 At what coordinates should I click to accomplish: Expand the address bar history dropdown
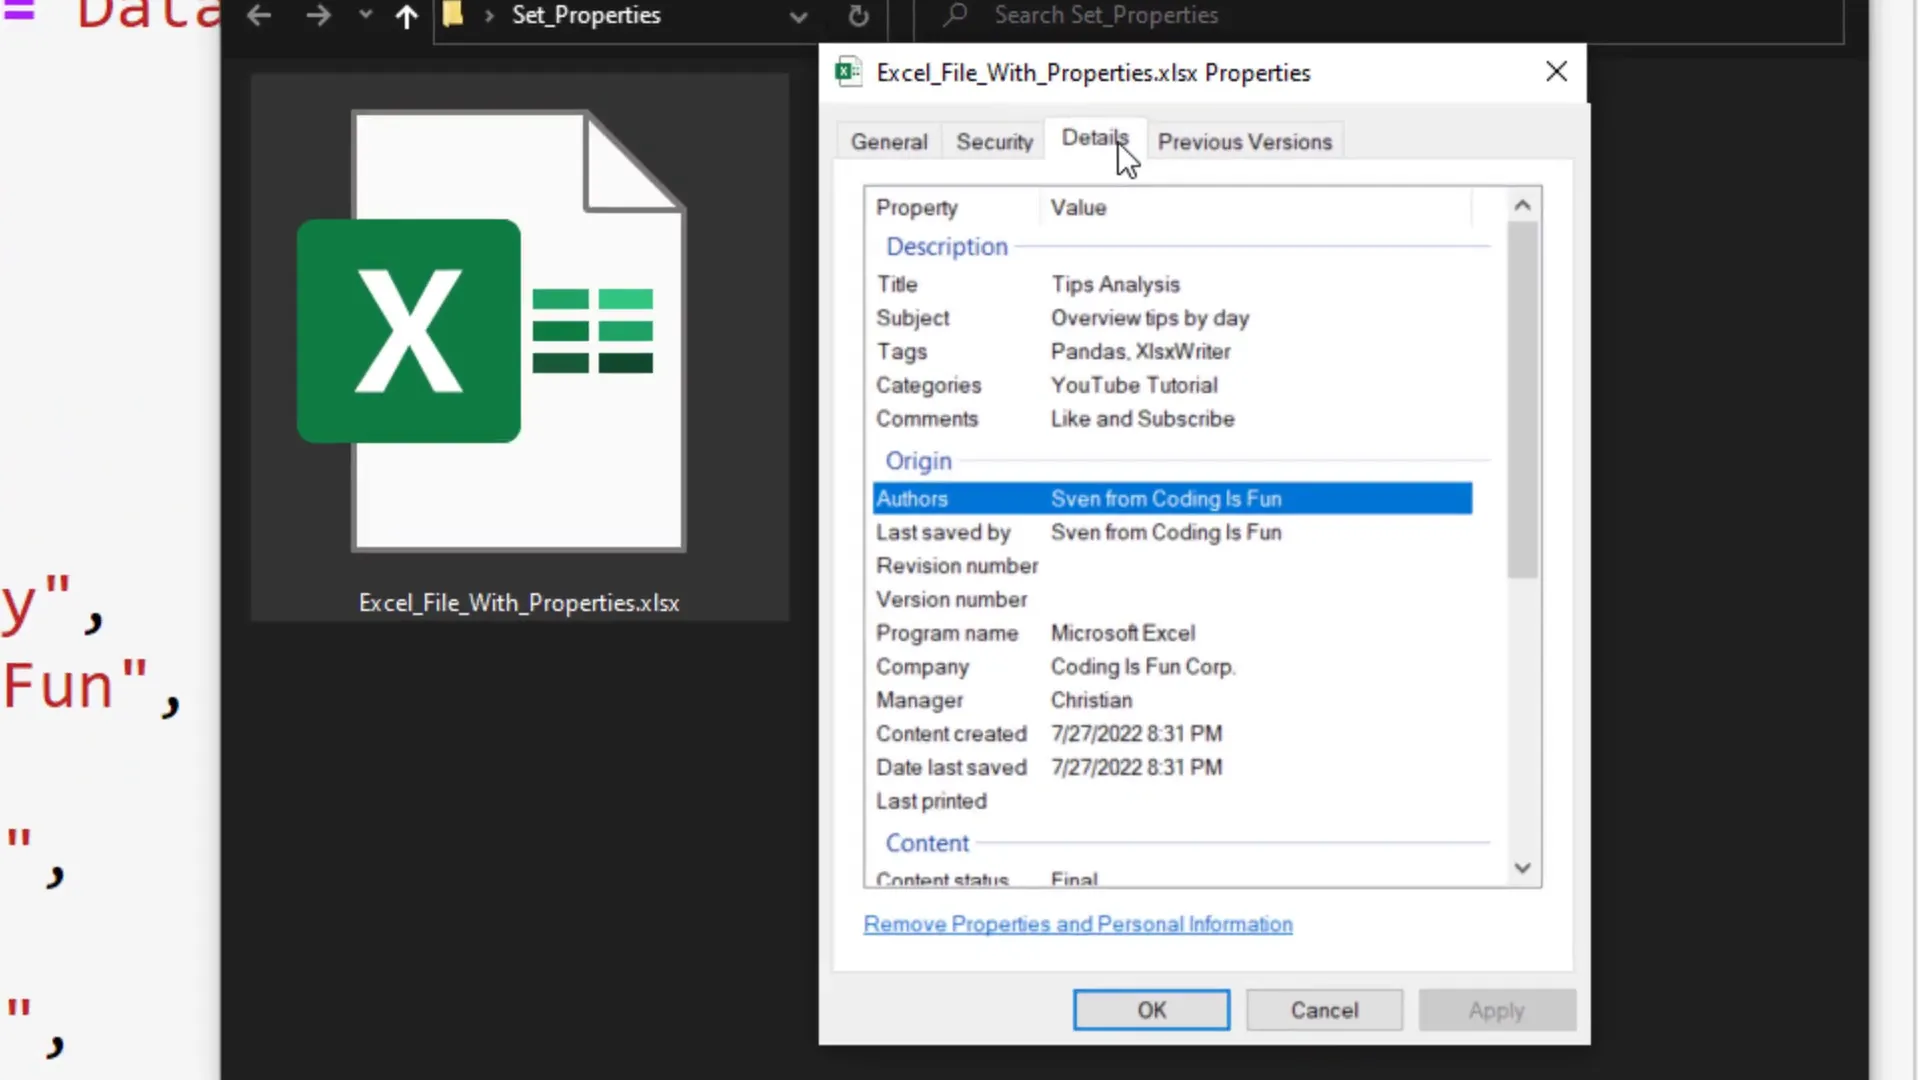coord(797,16)
